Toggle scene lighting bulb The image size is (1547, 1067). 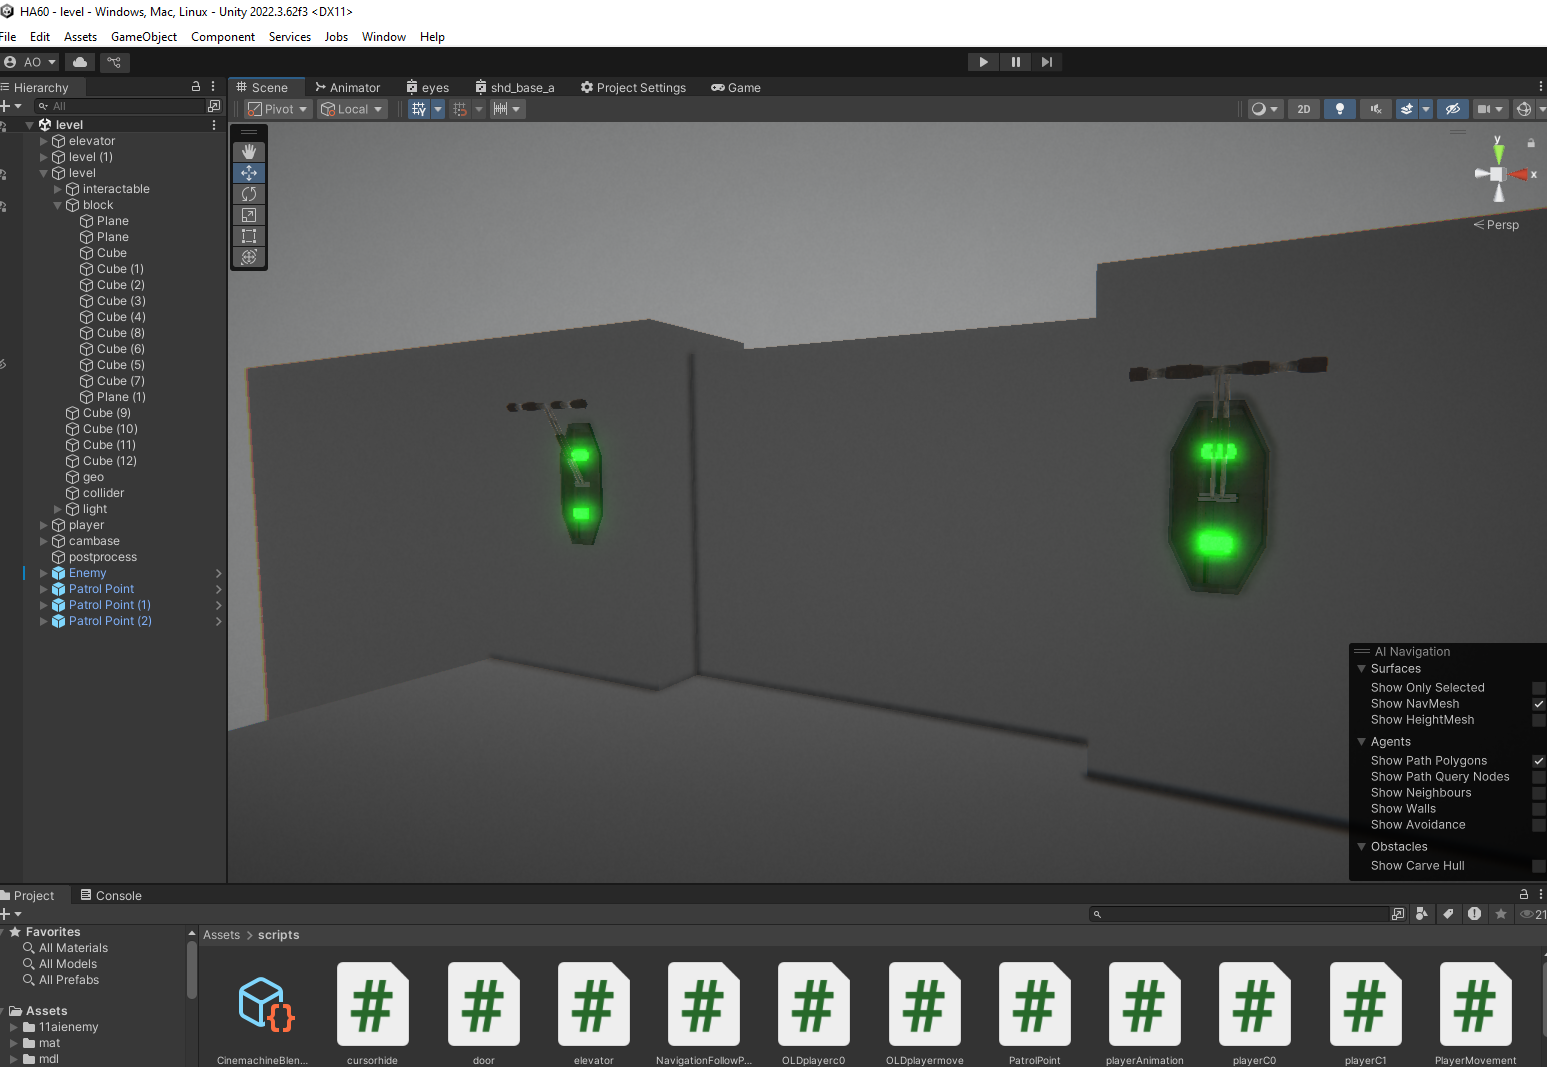1340,109
